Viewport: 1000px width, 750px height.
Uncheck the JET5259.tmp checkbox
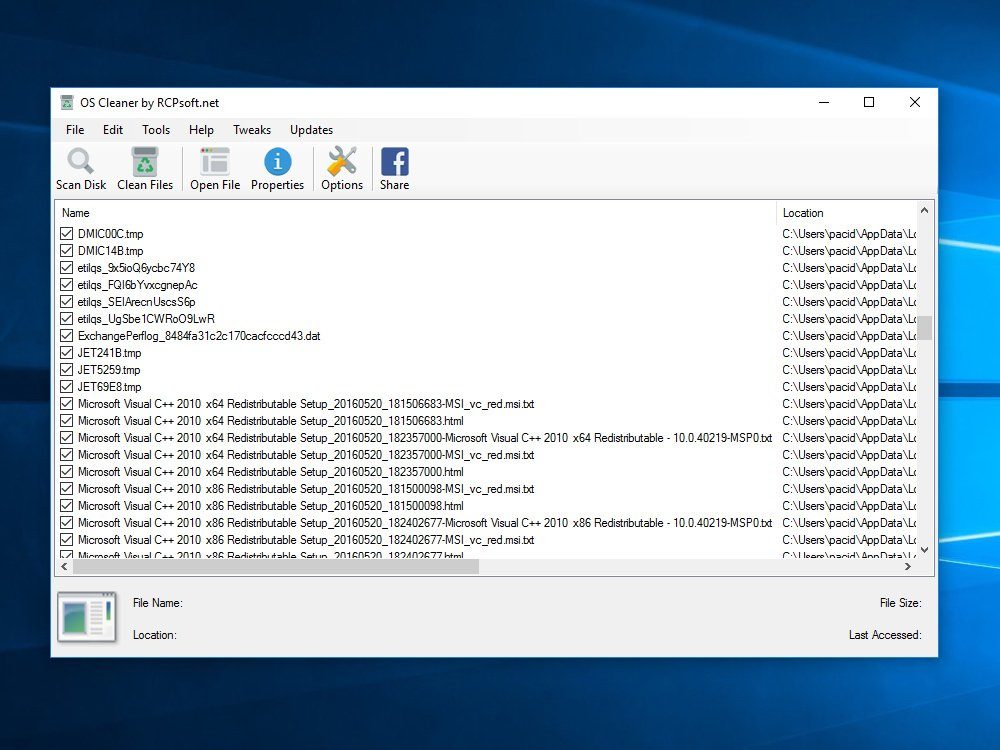[66, 370]
